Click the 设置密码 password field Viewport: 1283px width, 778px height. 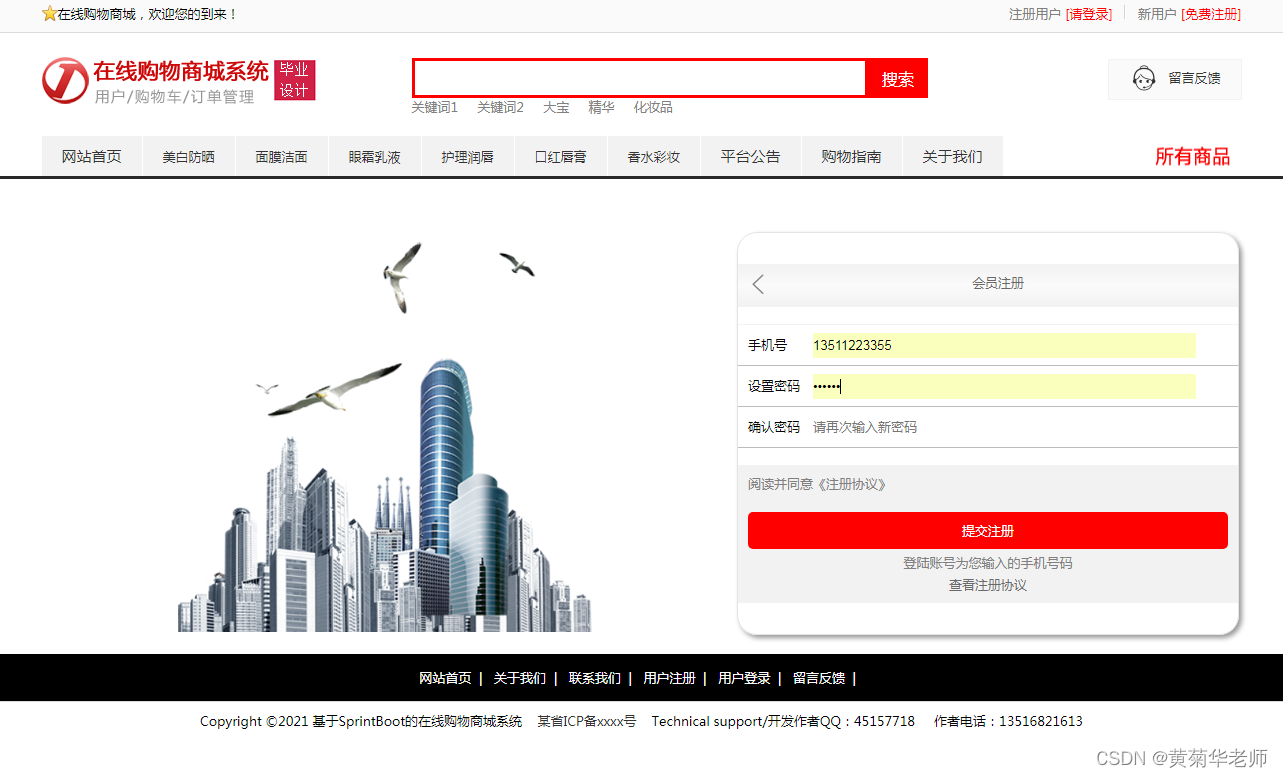[x=1004, y=386]
